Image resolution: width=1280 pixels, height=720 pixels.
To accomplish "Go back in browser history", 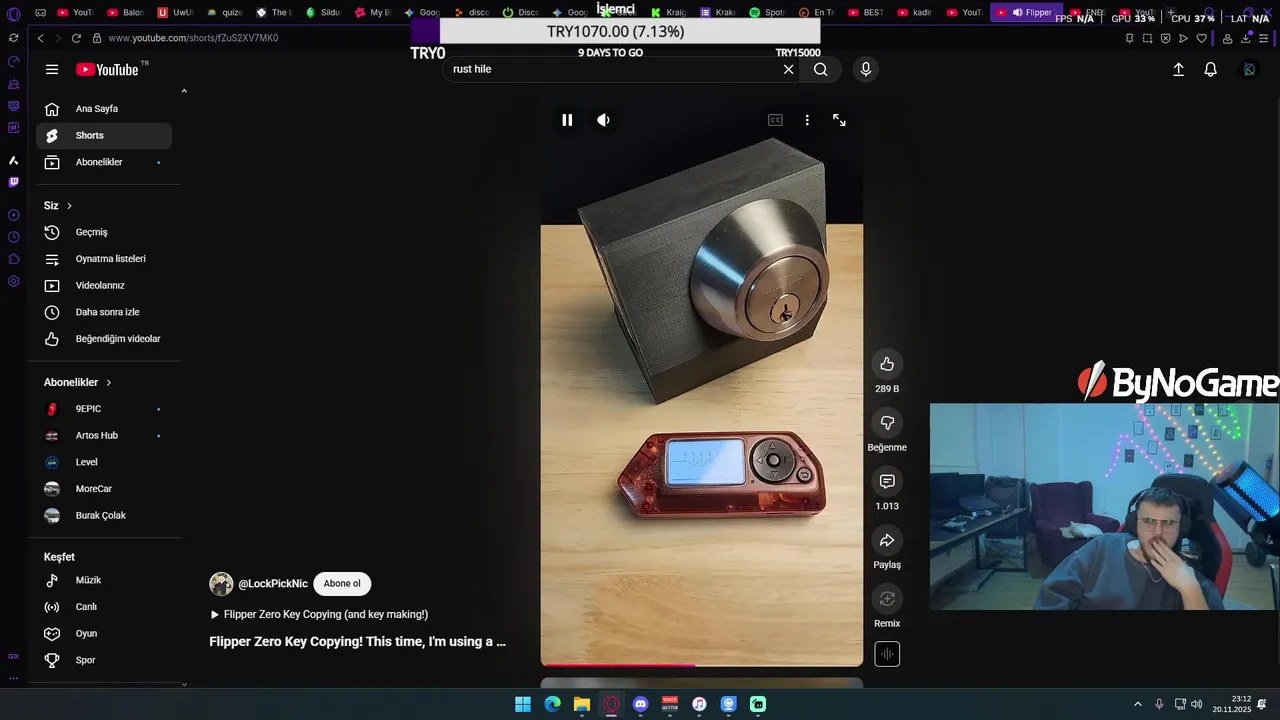I will [x=40, y=38].
